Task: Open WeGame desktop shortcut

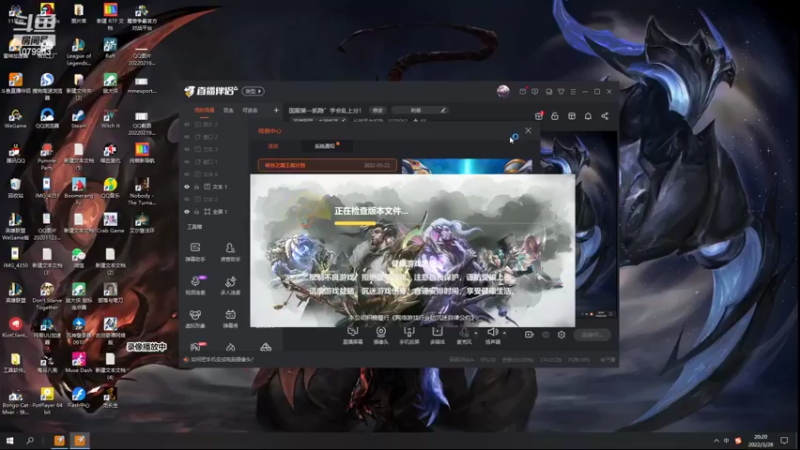Action: (15, 119)
